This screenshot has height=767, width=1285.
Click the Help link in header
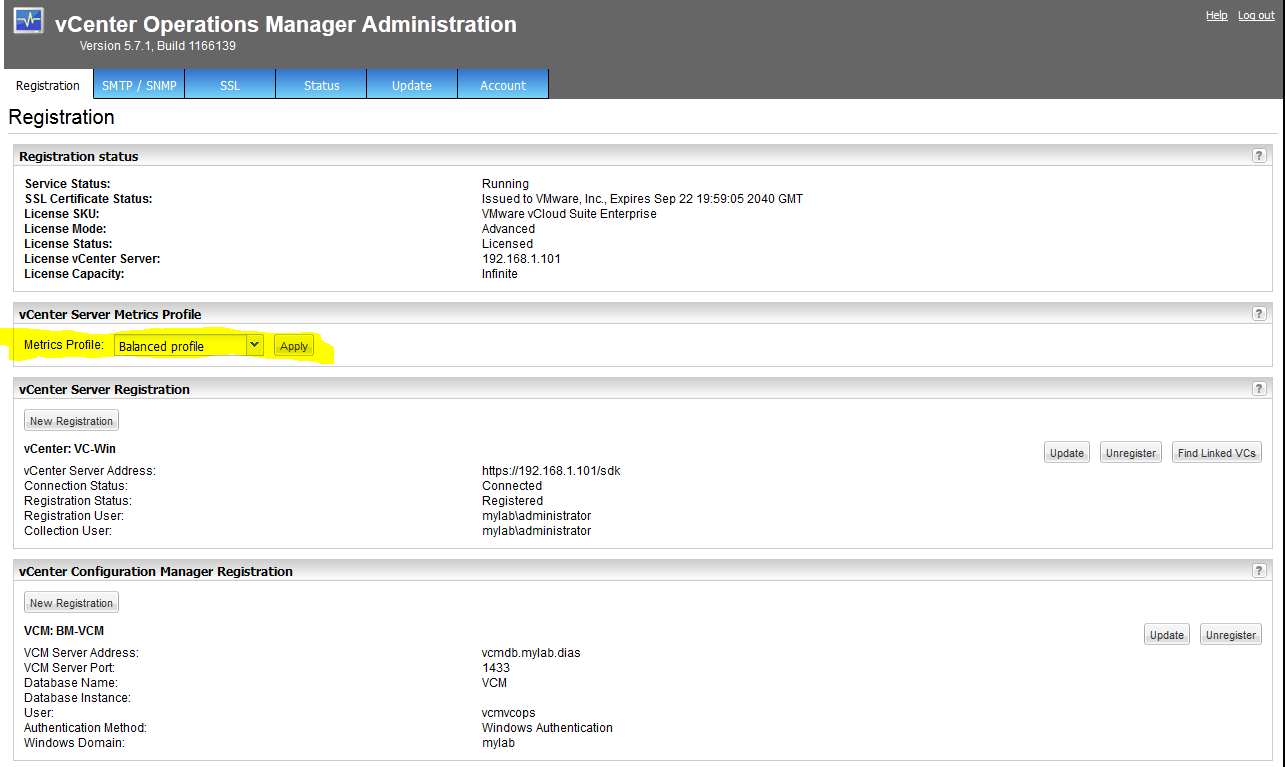[x=1216, y=15]
